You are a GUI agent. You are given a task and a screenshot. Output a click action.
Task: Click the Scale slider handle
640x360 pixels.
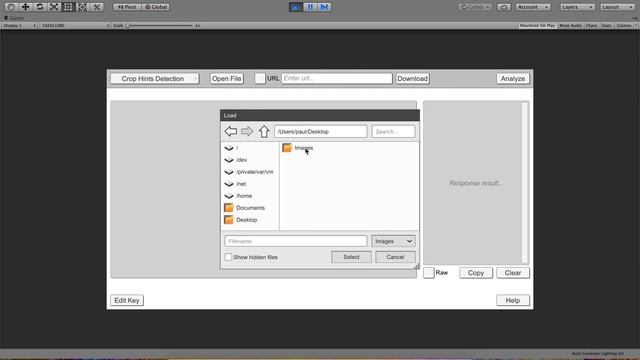(128, 25)
